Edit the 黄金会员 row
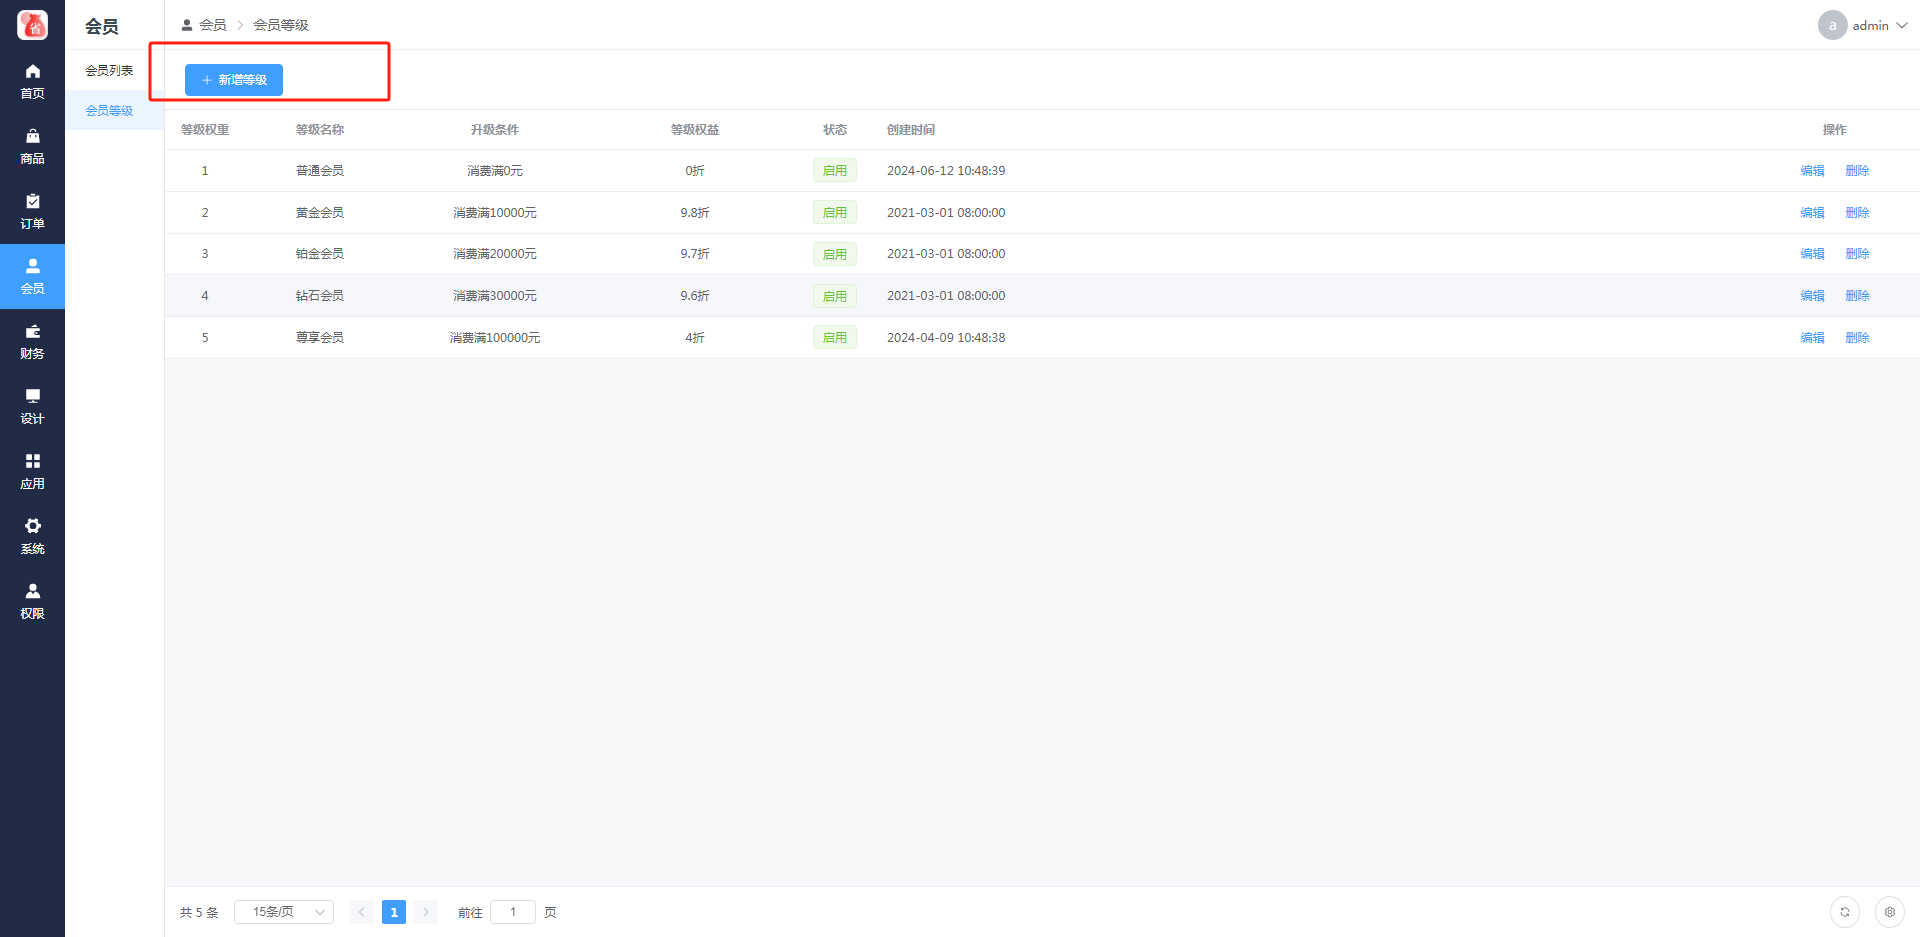This screenshot has width=1920, height=937. pos(1812,213)
